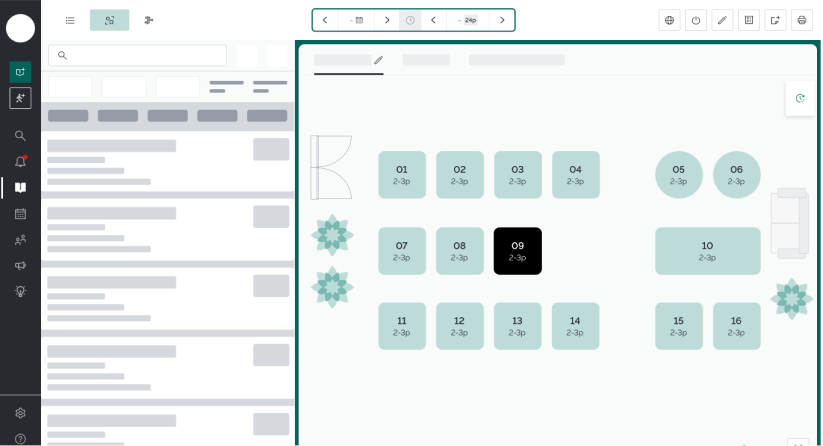The height and width of the screenshot is (446, 823).
Task: Switch to timeline view icon
Action: (149, 20)
